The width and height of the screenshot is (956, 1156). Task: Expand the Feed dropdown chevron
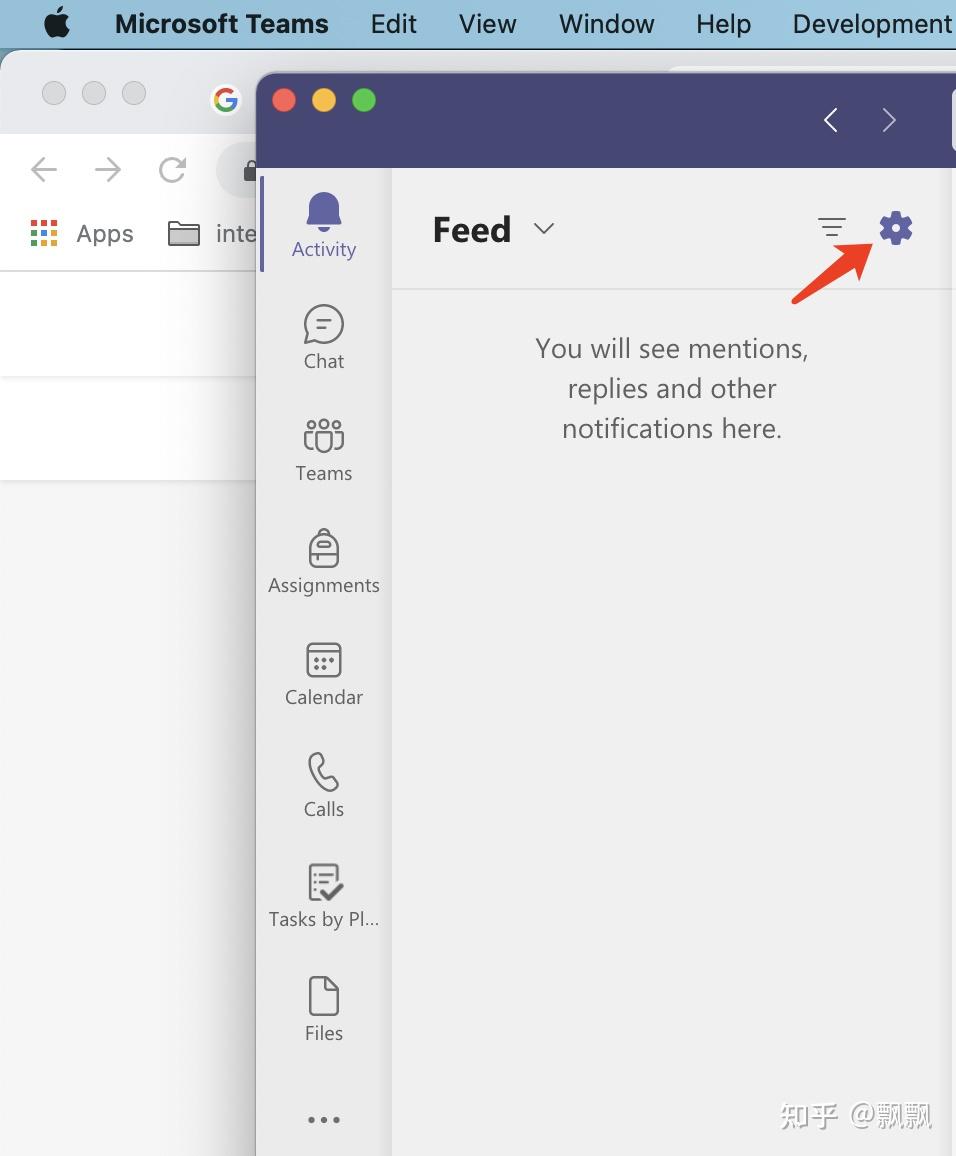click(544, 229)
